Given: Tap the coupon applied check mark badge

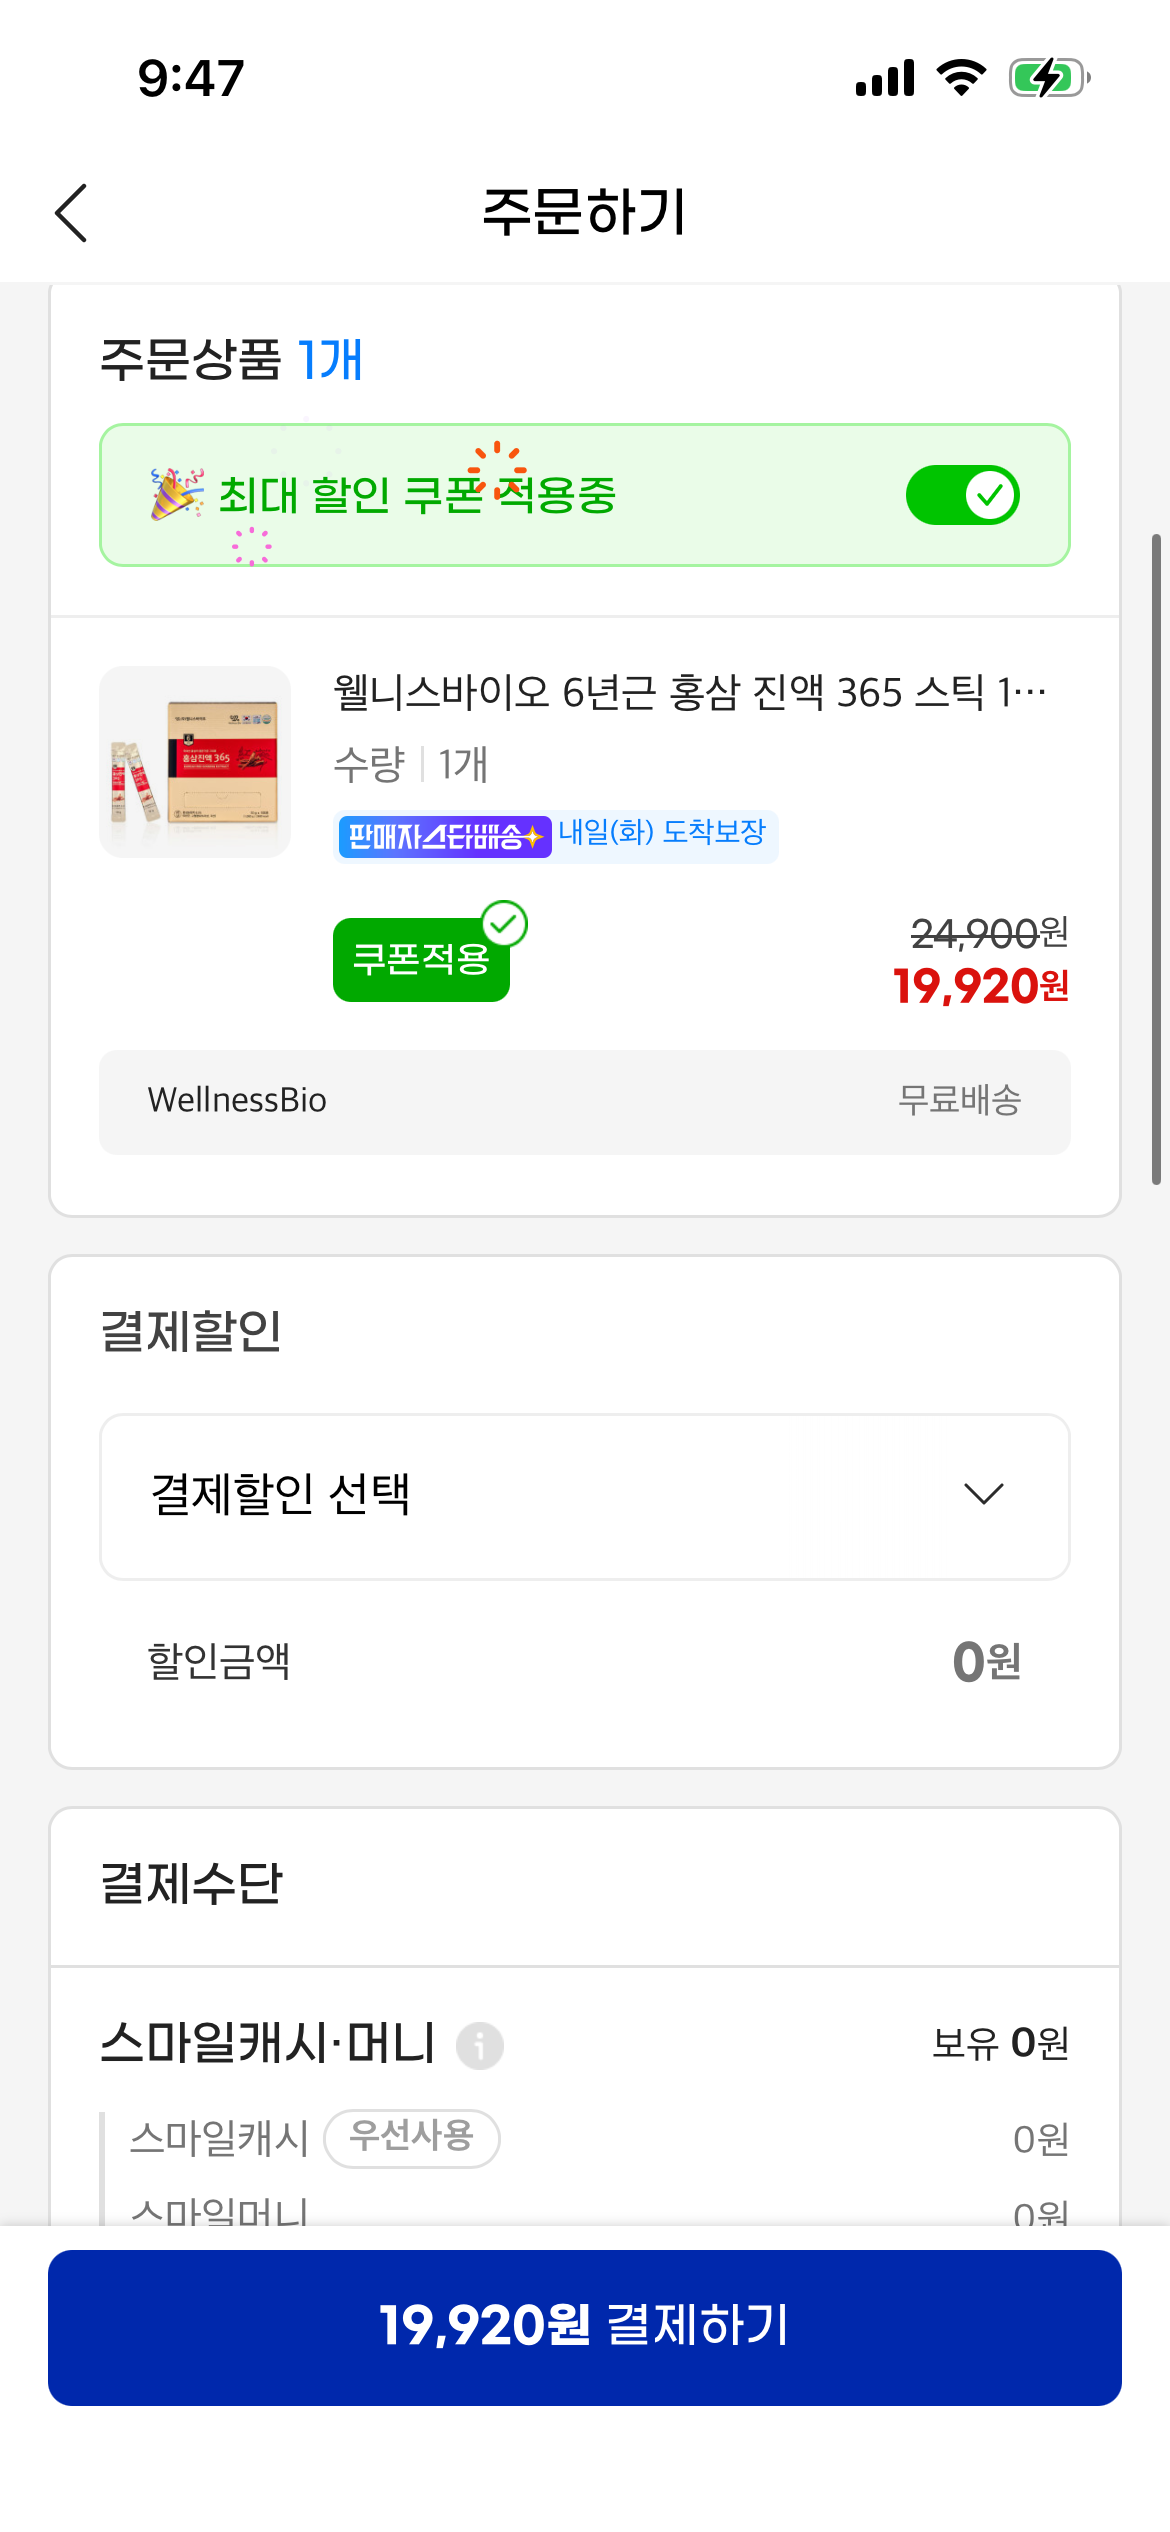Looking at the screenshot, I should (505, 924).
